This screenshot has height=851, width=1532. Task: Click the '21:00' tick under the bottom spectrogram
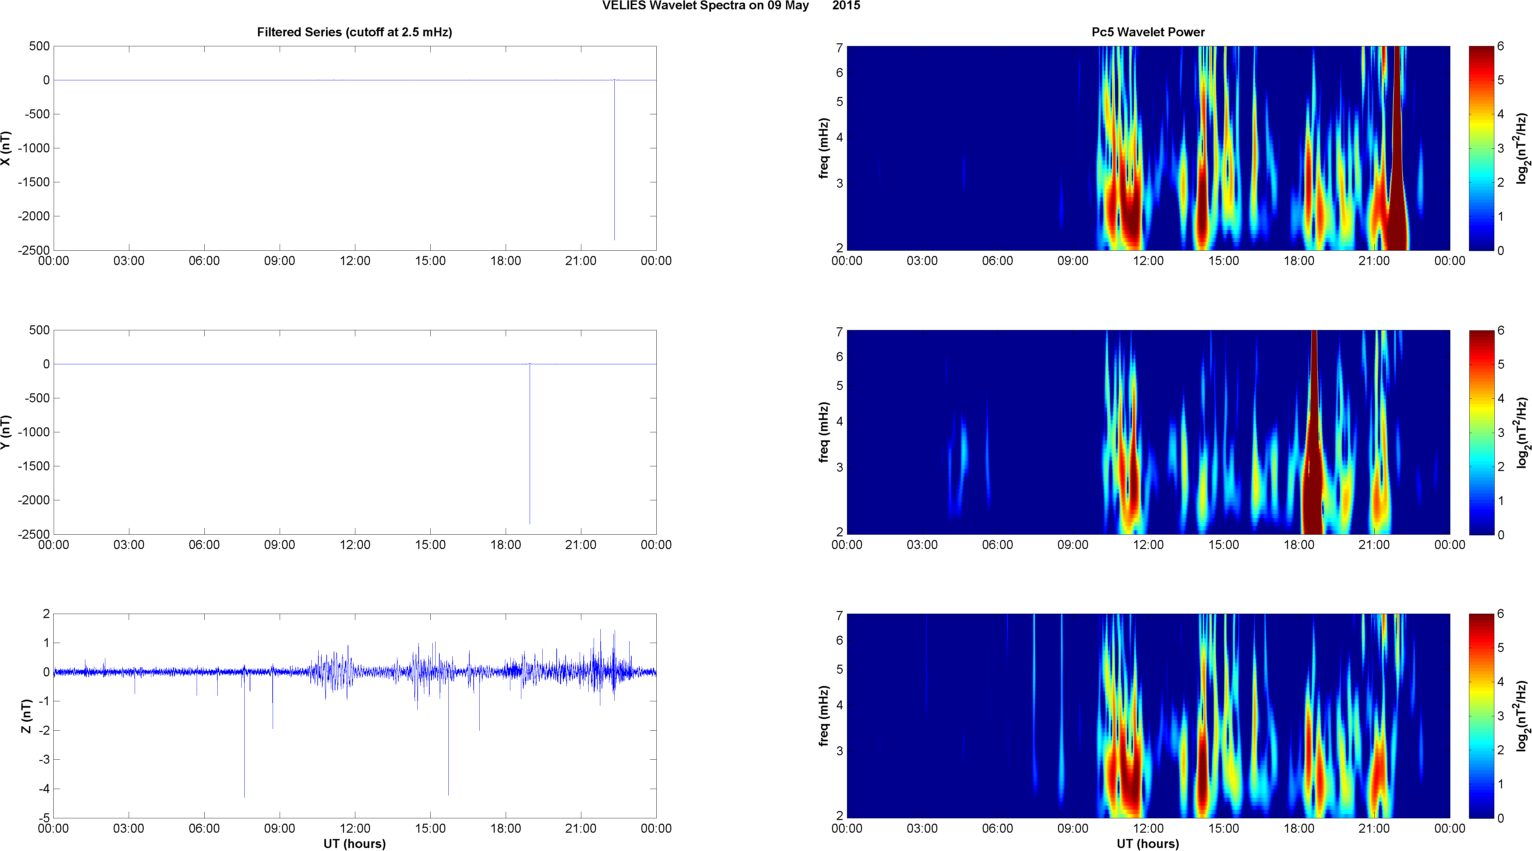click(x=1374, y=828)
